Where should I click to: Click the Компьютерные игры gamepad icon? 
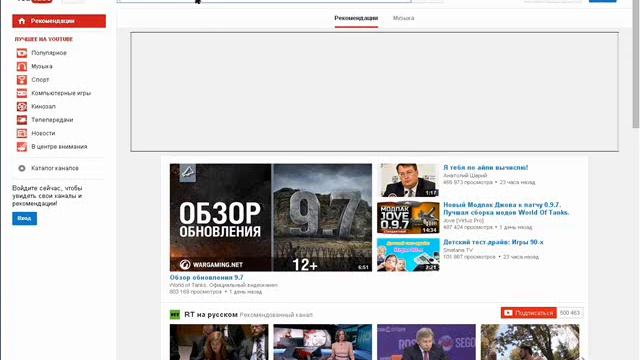tap(22, 93)
